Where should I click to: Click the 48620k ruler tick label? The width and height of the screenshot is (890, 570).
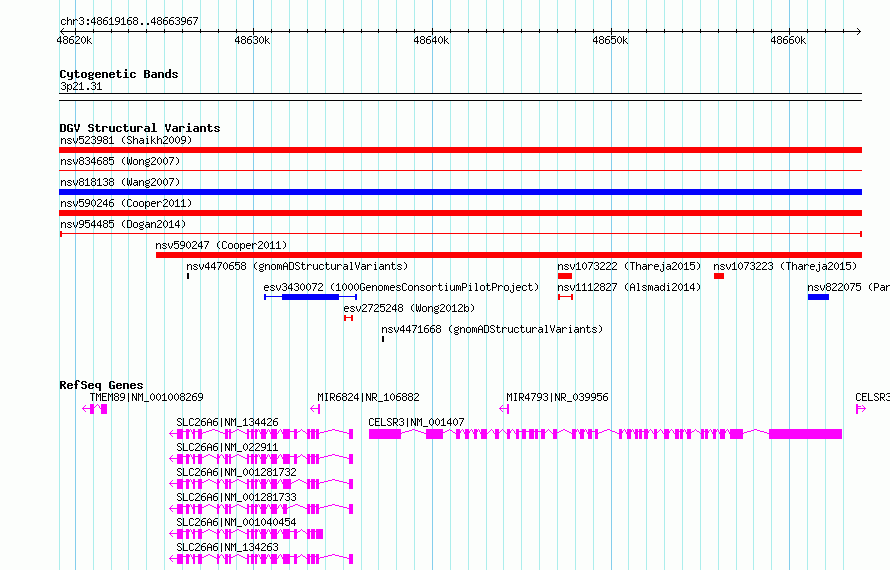[74, 40]
